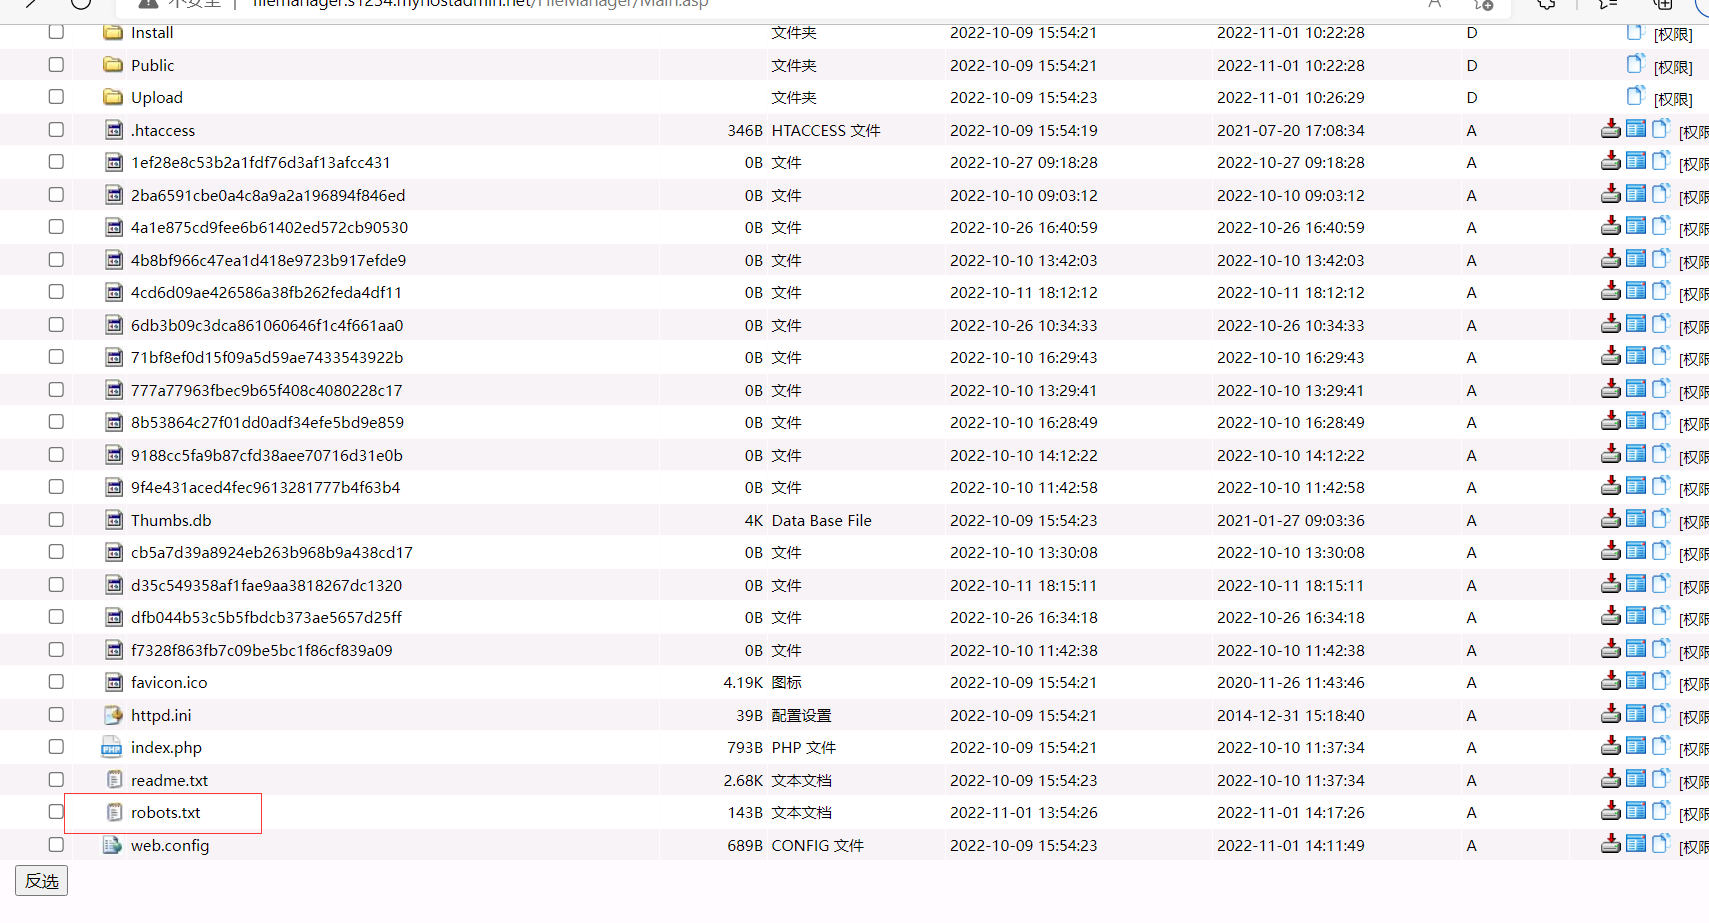Check the box next to web.config
The image size is (1709, 923).
tap(56, 845)
